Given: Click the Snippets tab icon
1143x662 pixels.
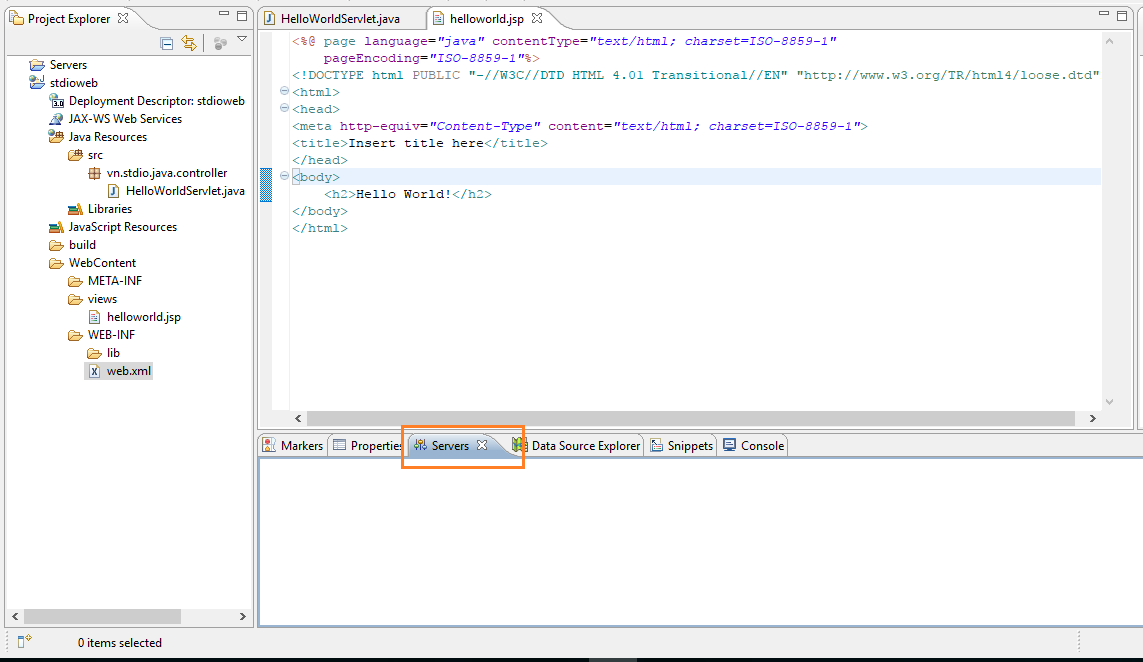Looking at the screenshot, I should 657,445.
